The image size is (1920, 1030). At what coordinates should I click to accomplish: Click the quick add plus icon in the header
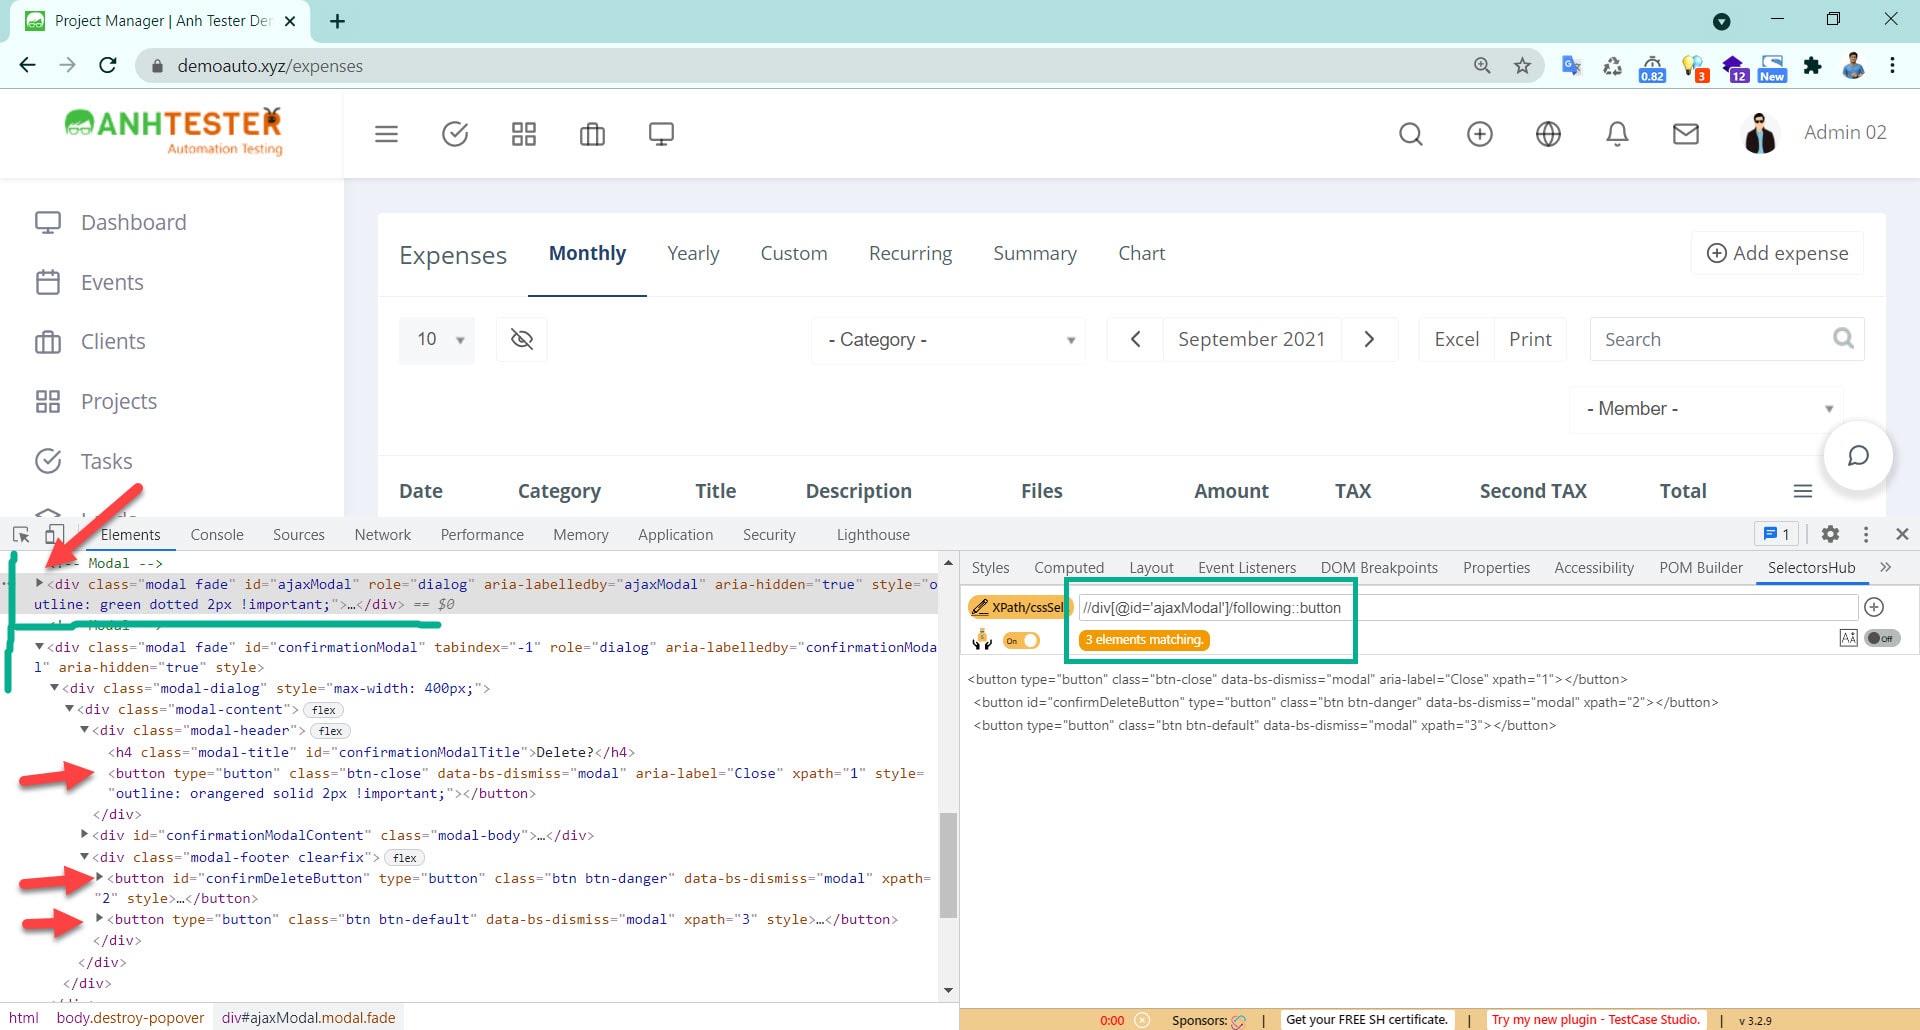1480,134
